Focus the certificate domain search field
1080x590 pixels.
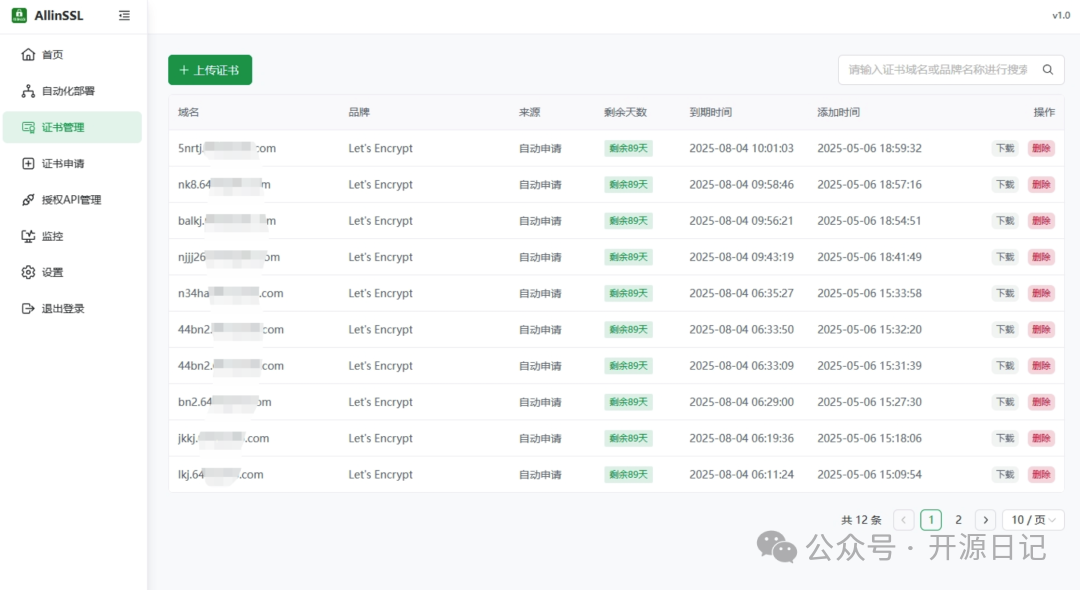tap(937, 70)
